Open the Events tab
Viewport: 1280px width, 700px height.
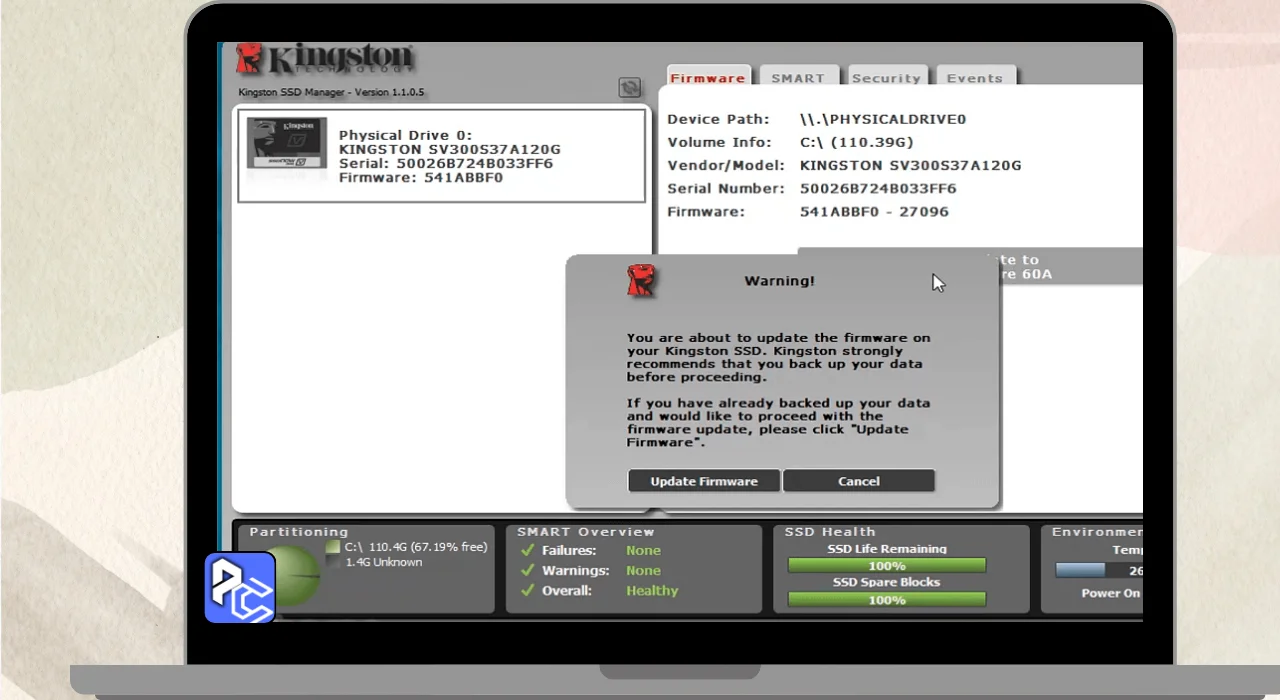tap(975, 77)
